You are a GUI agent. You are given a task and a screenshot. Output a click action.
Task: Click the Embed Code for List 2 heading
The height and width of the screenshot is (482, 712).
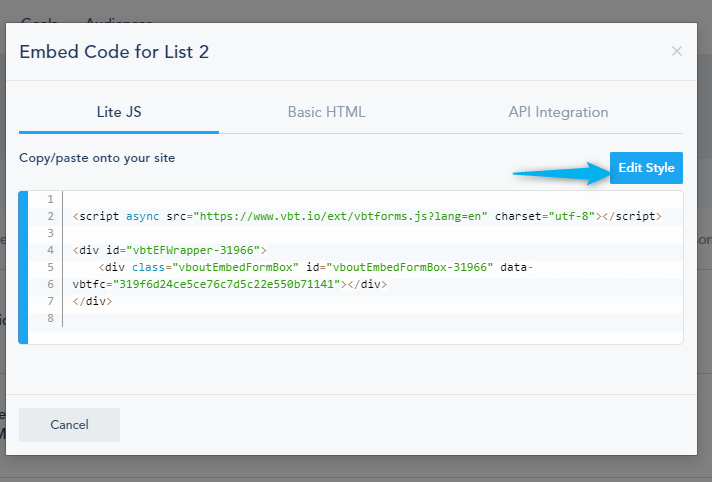click(x=114, y=52)
